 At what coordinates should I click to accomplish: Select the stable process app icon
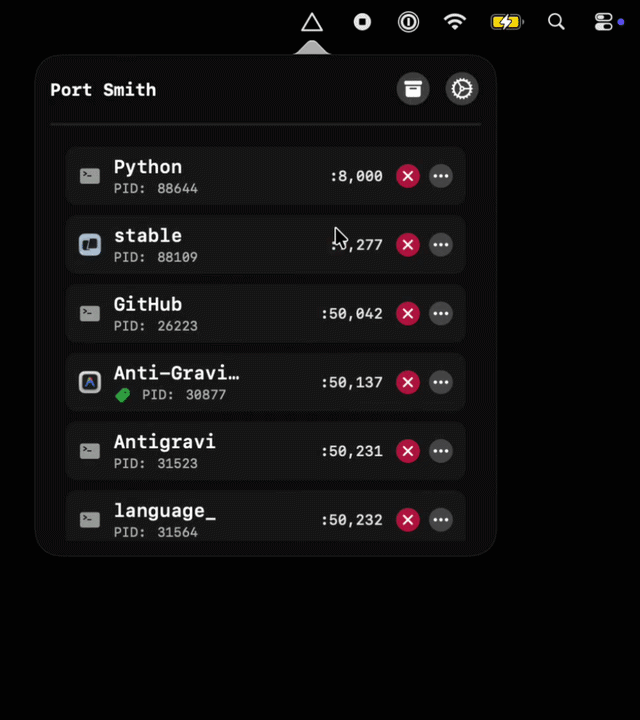coord(90,245)
